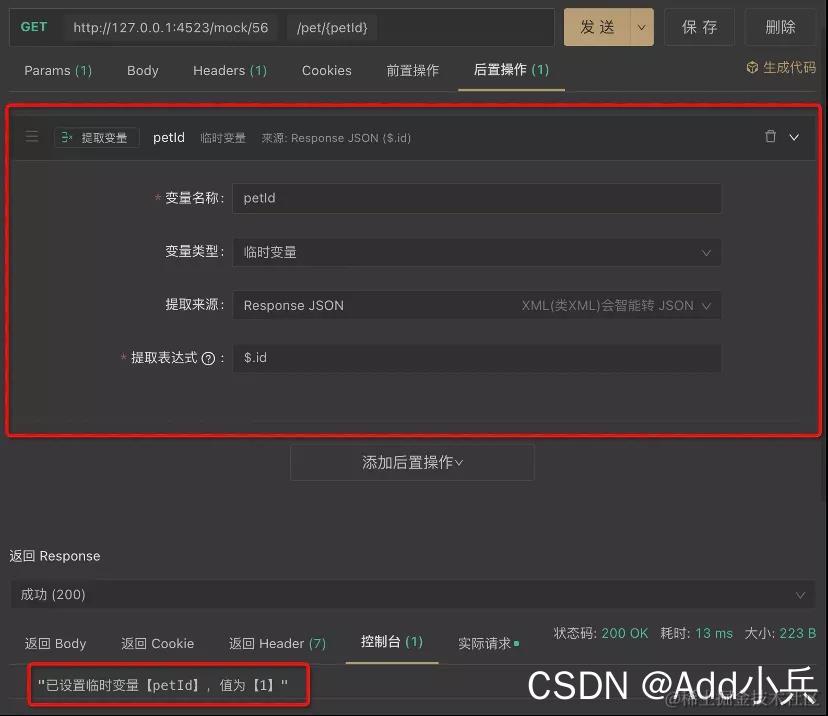Screen dimensions: 828x716
Task: Click the 添加后置操作 button
Action: [x=411, y=461]
